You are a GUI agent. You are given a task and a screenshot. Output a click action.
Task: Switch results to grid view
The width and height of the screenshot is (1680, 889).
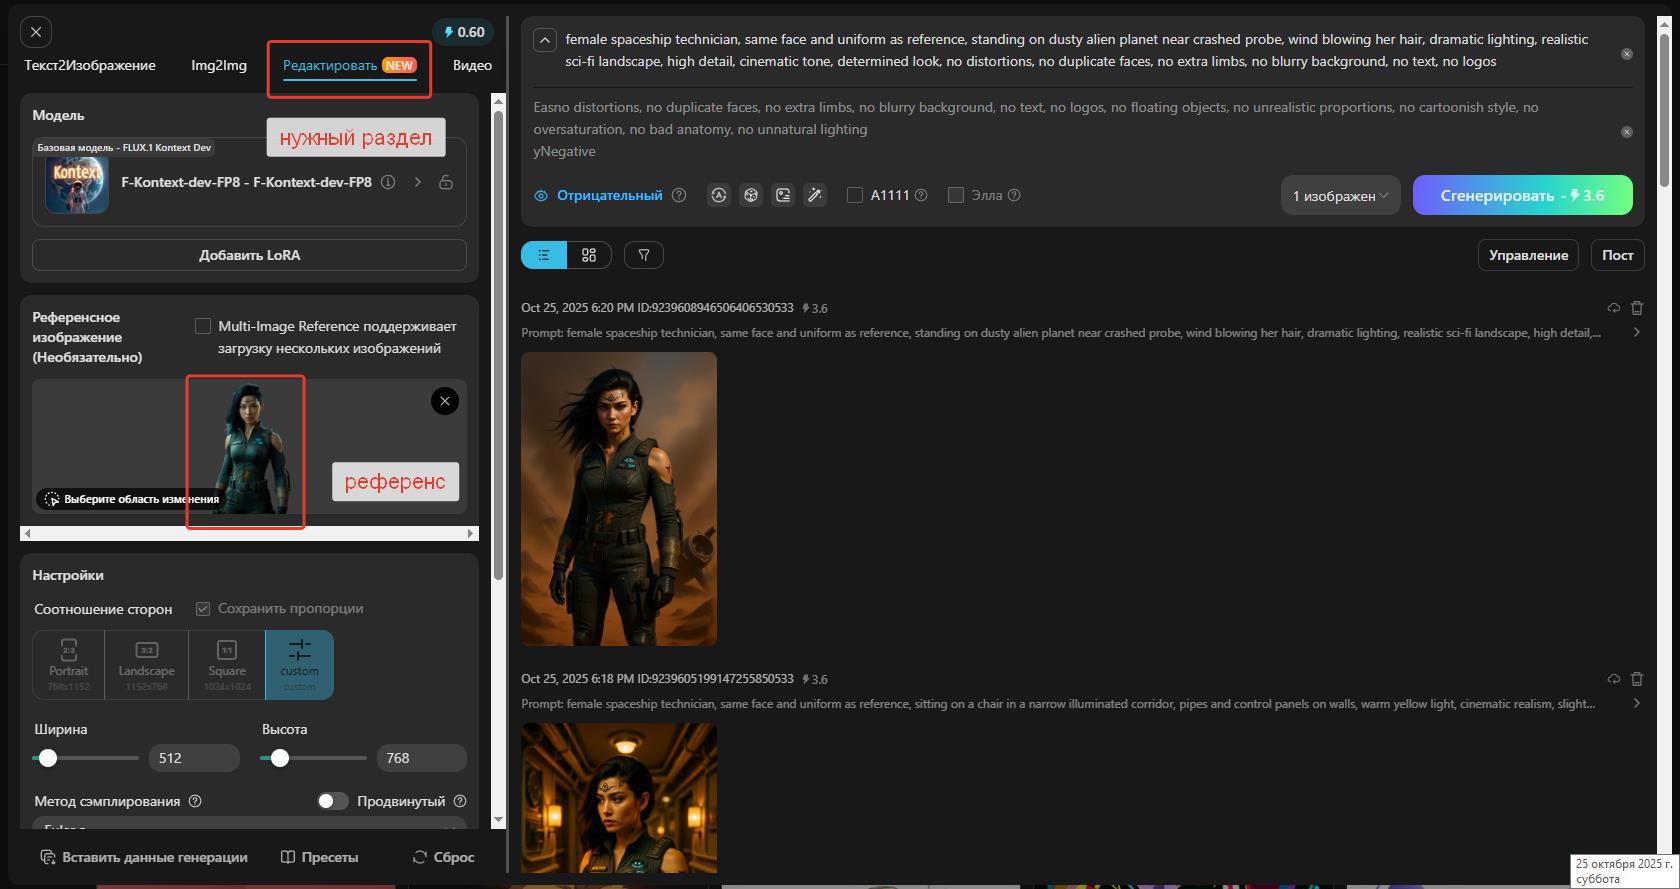(589, 255)
